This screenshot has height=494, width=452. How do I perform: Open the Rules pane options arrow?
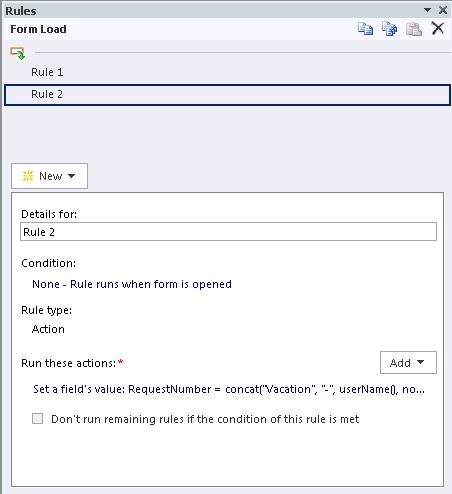[x=427, y=10]
